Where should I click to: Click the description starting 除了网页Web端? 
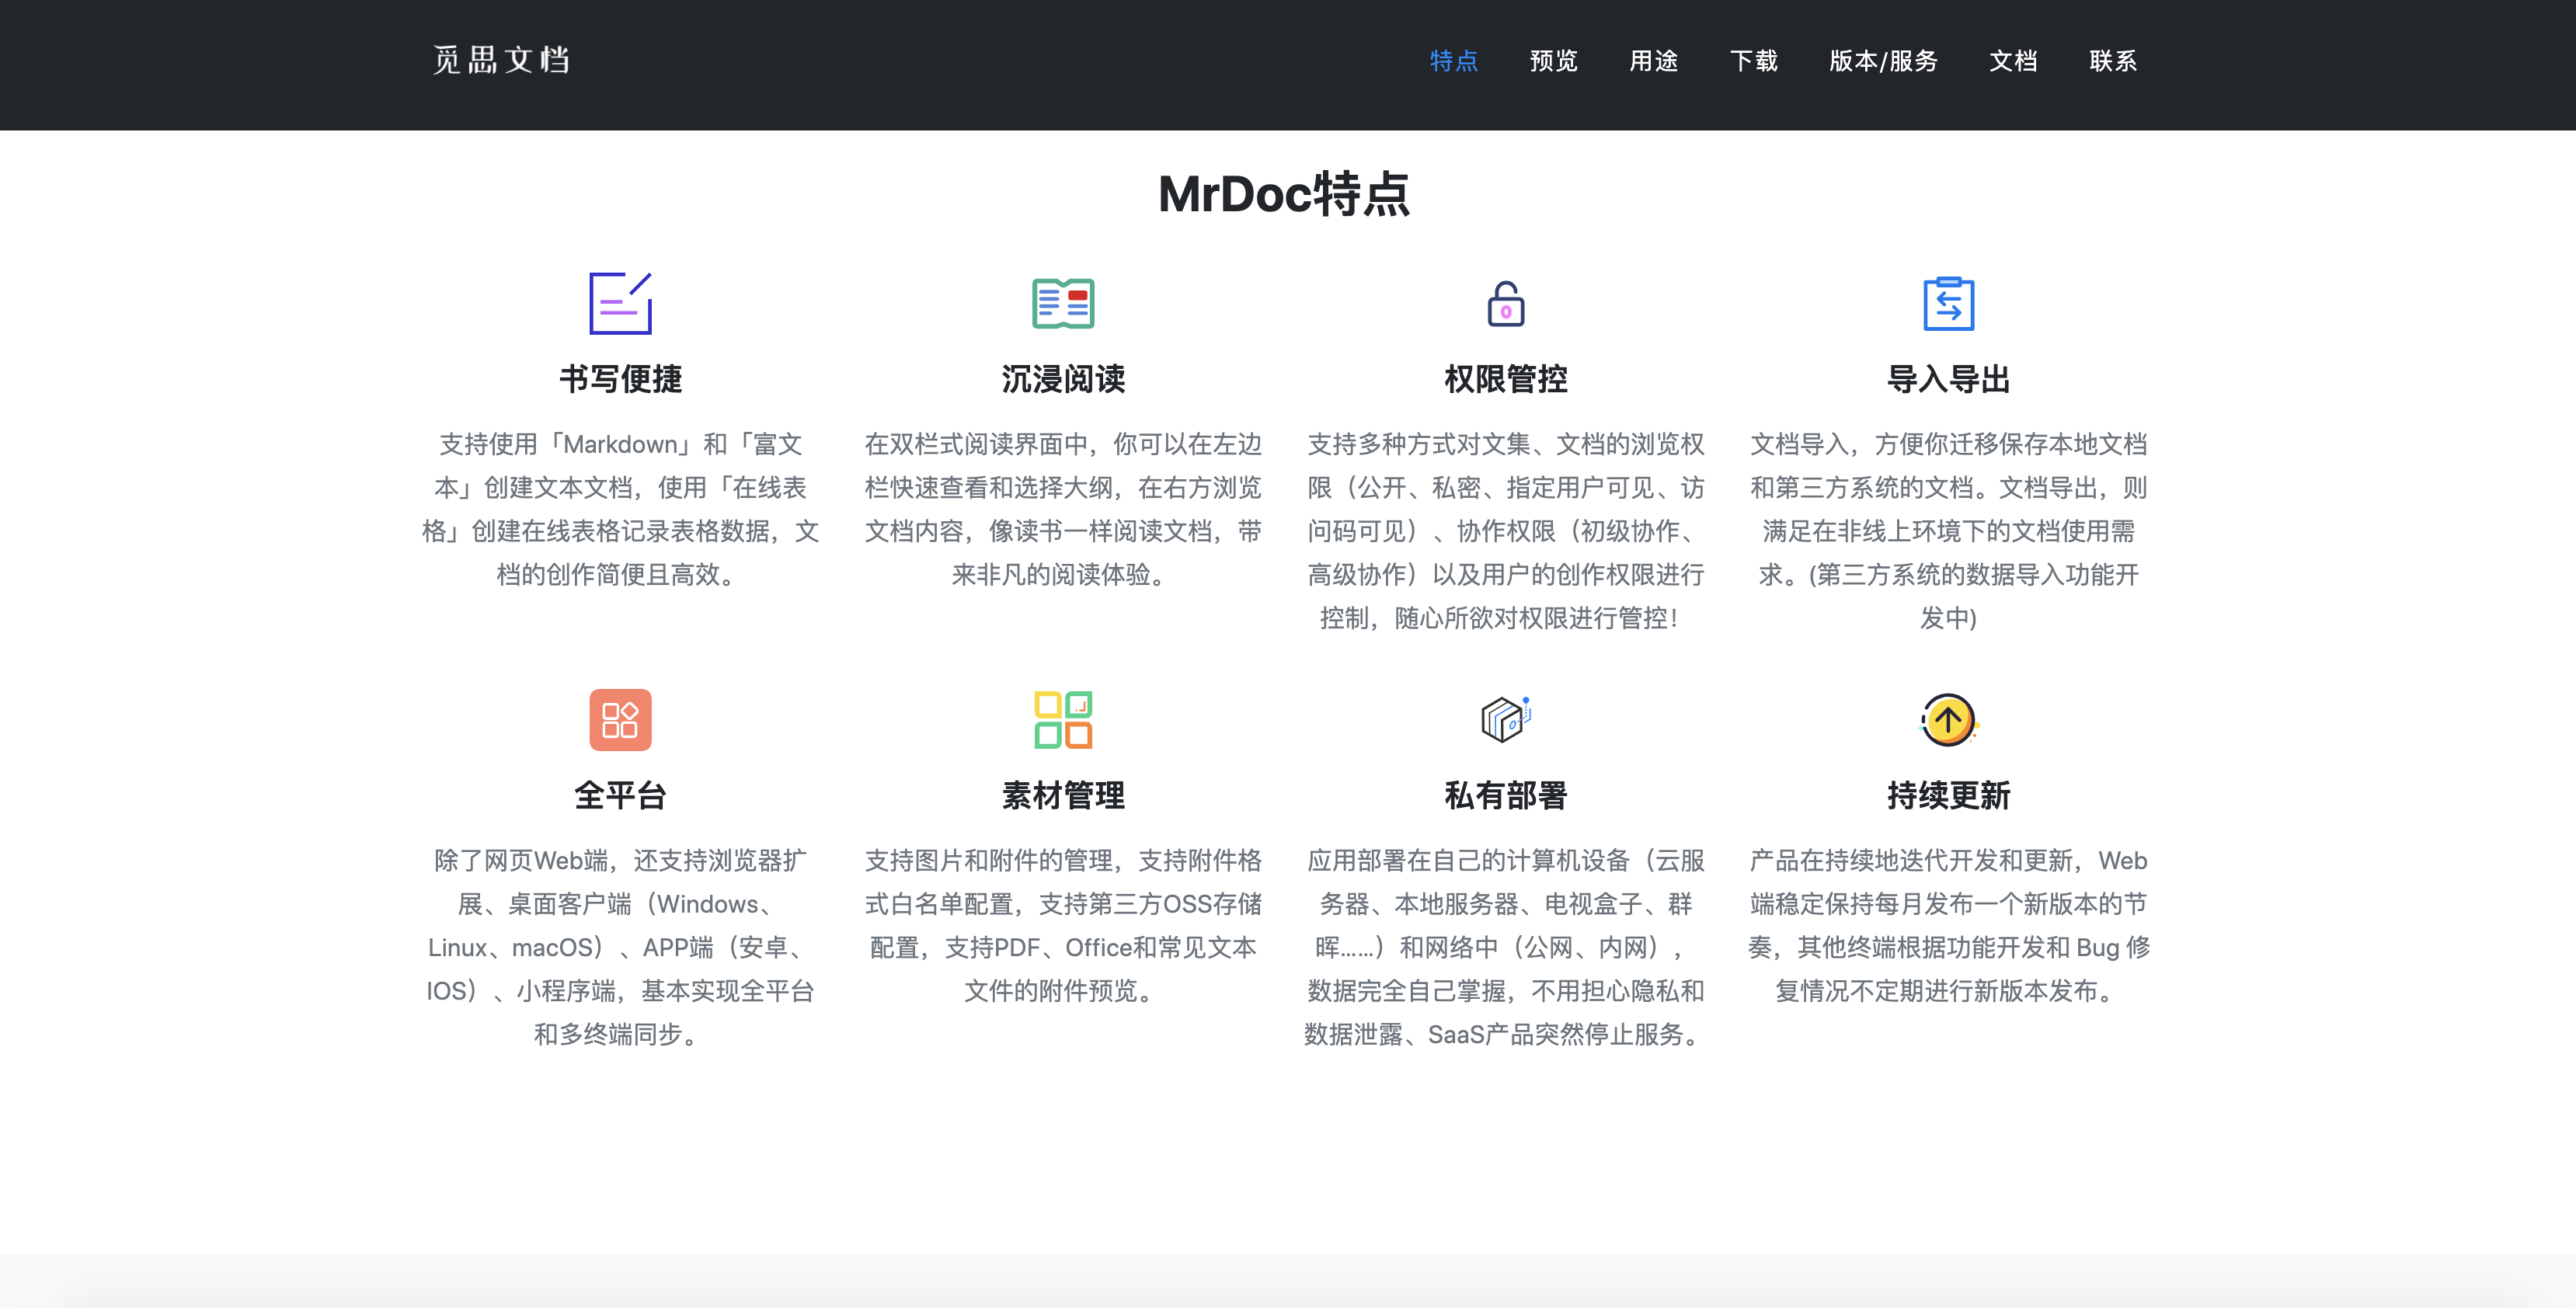coord(620,947)
